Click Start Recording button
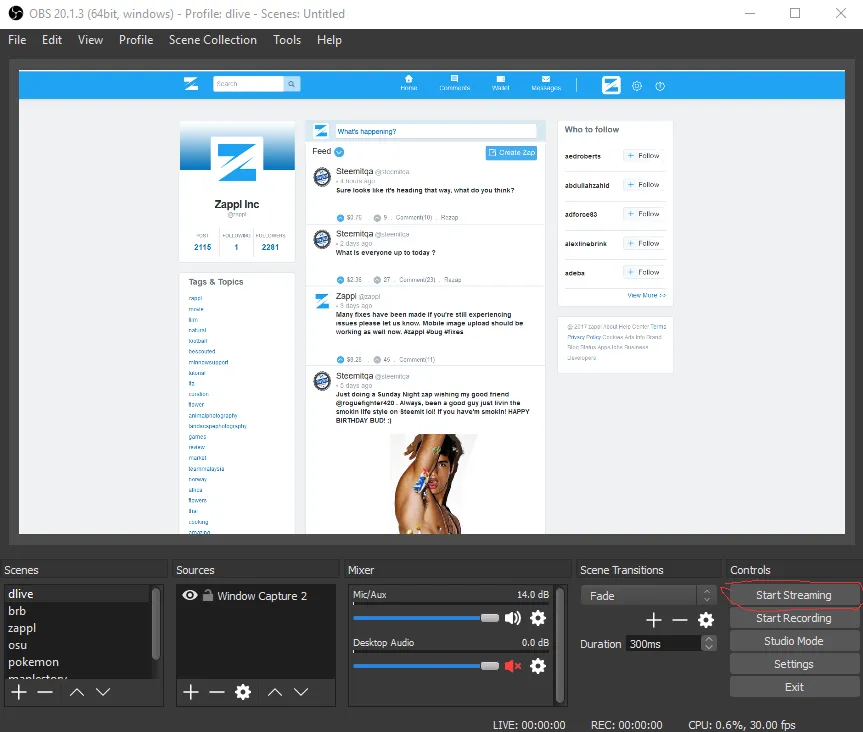This screenshot has height=732, width=863. point(793,618)
